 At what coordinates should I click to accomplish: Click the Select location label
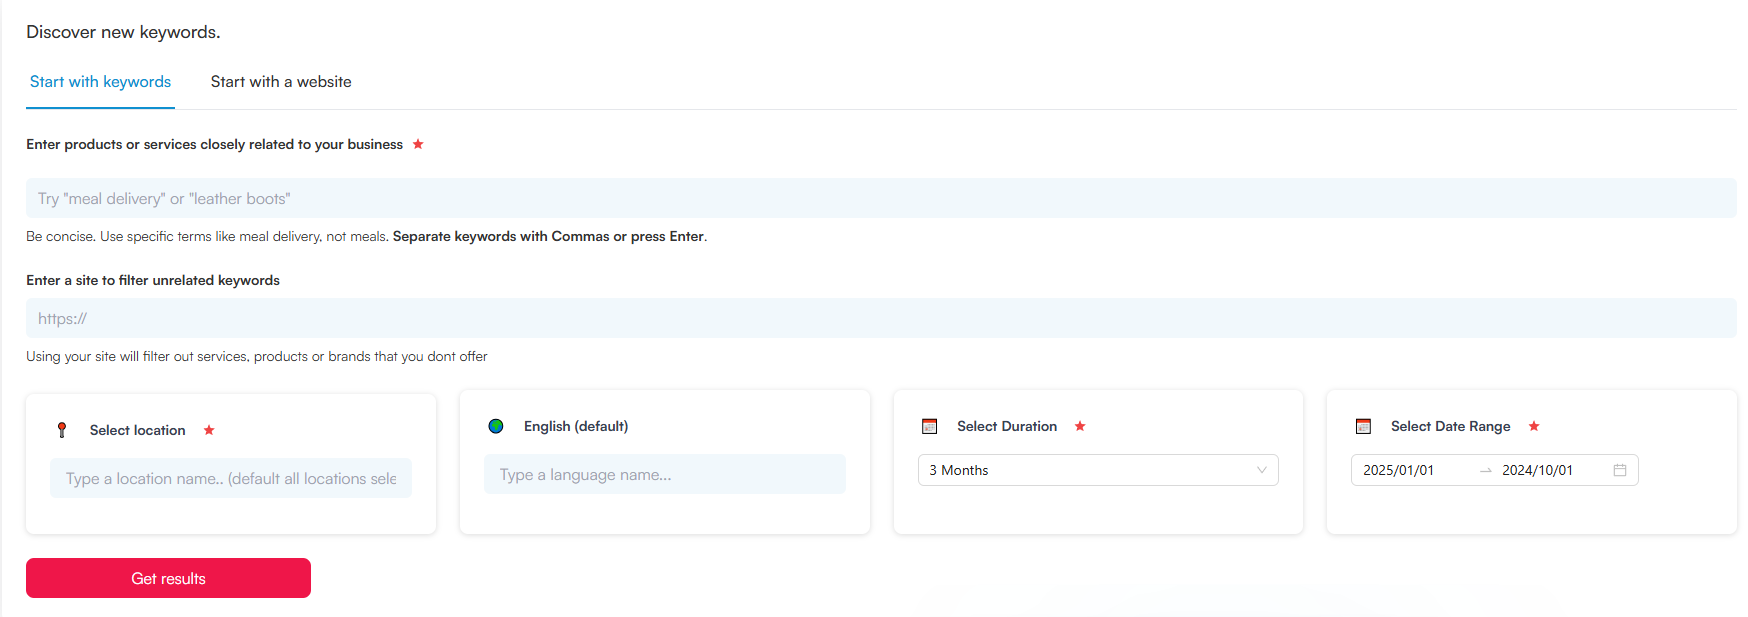(x=137, y=430)
